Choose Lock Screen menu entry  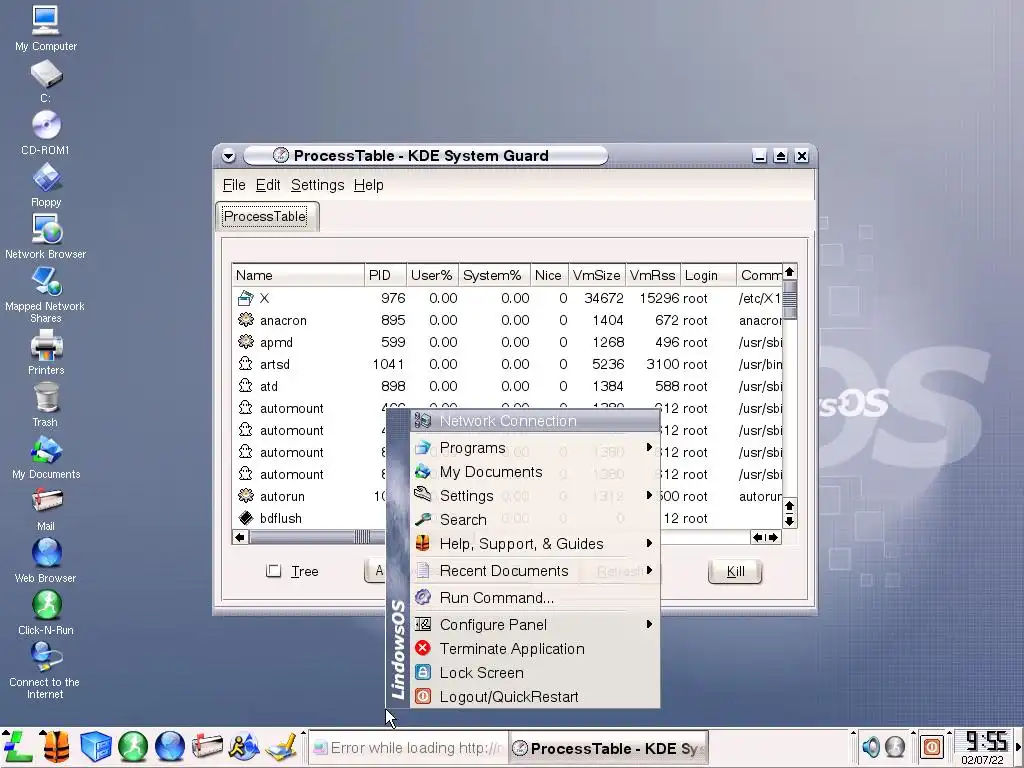tap(534, 673)
